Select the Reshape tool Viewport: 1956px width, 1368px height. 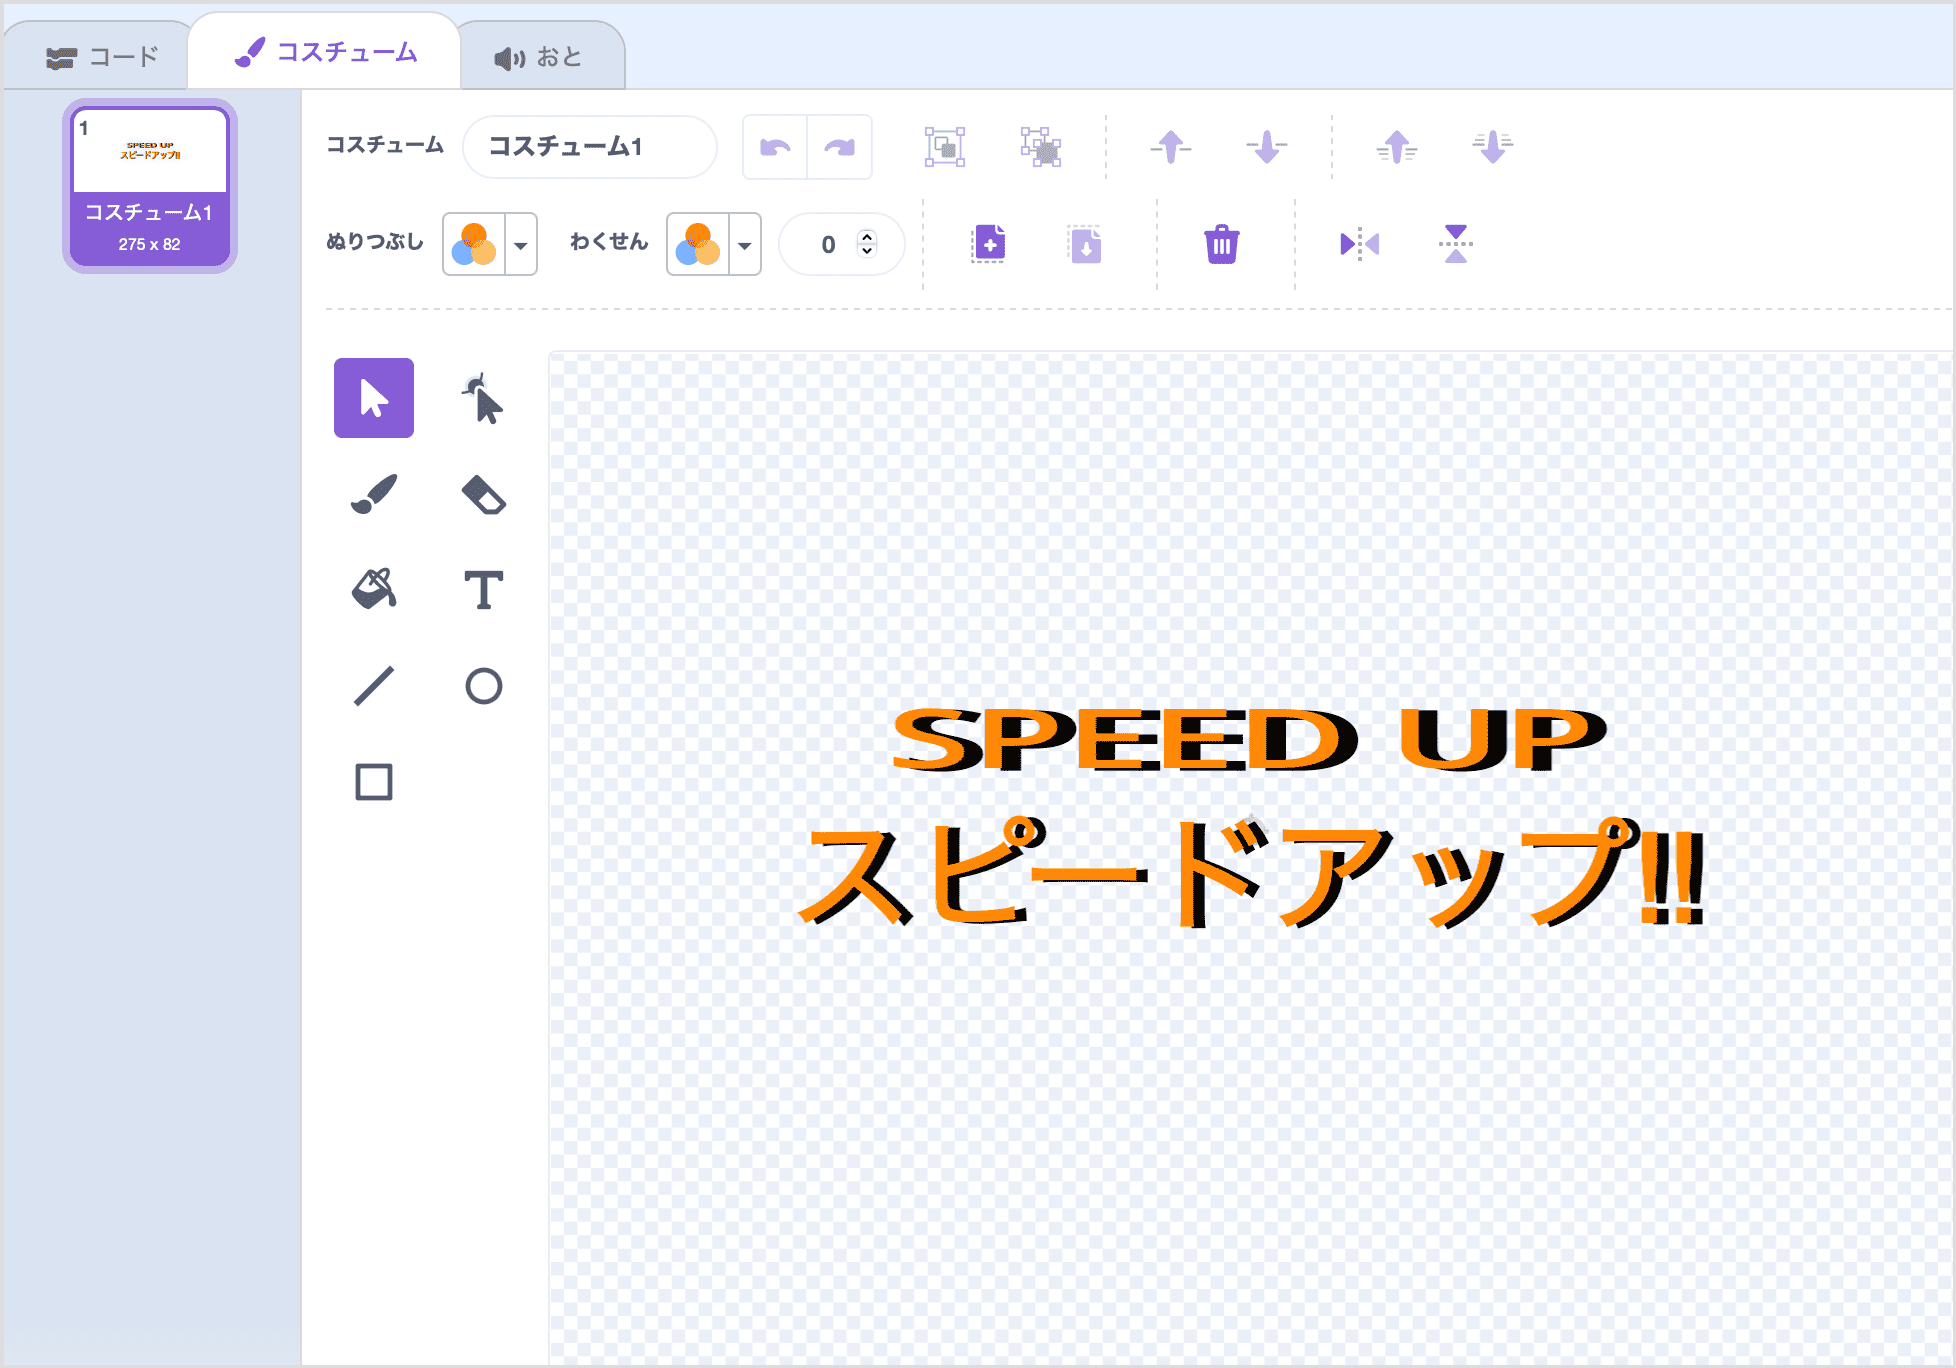(x=483, y=398)
